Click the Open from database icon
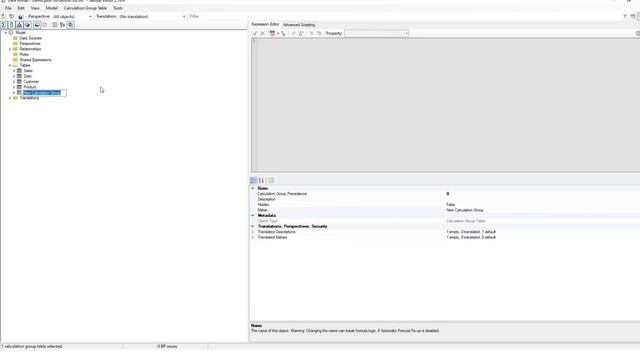 point(11,16)
